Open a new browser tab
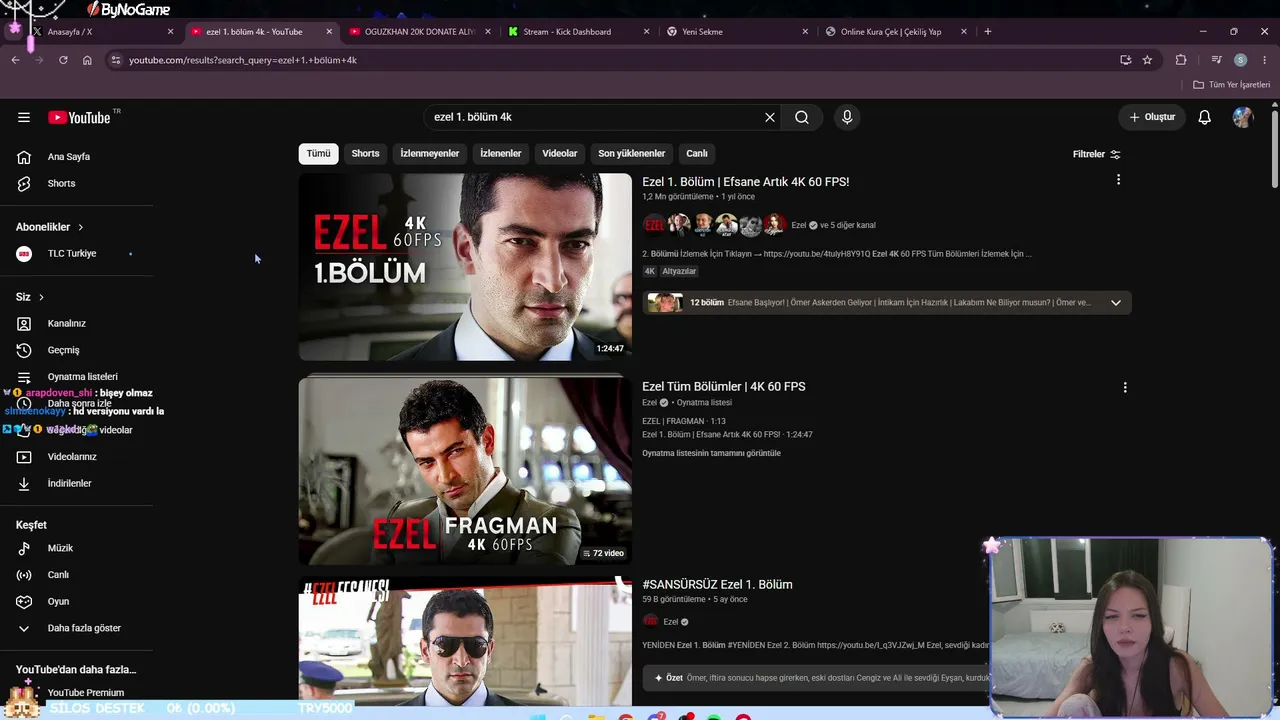Image resolution: width=1280 pixels, height=720 pixels. (988, 32)
